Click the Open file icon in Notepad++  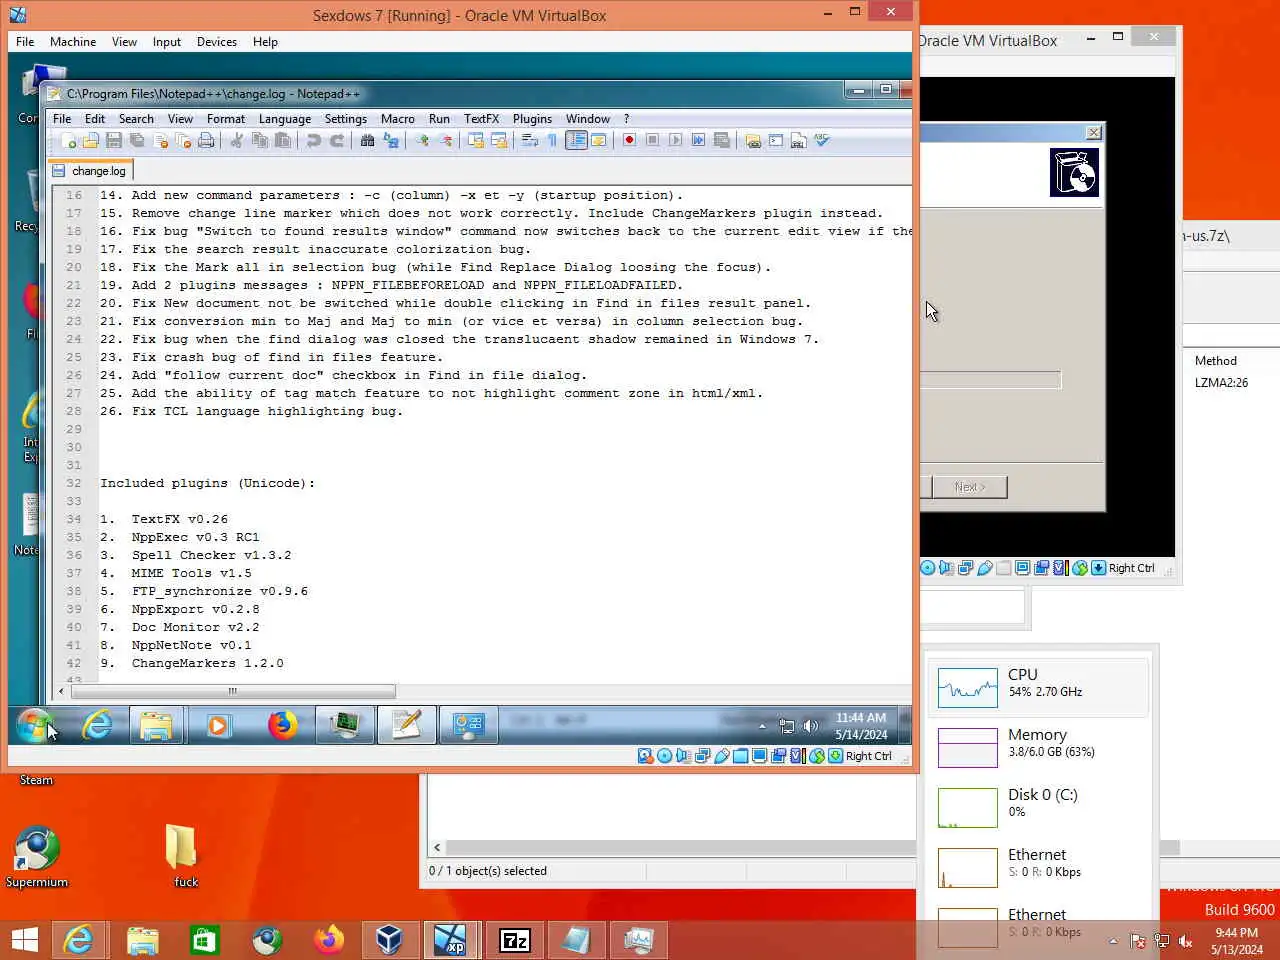coord(90,141)
